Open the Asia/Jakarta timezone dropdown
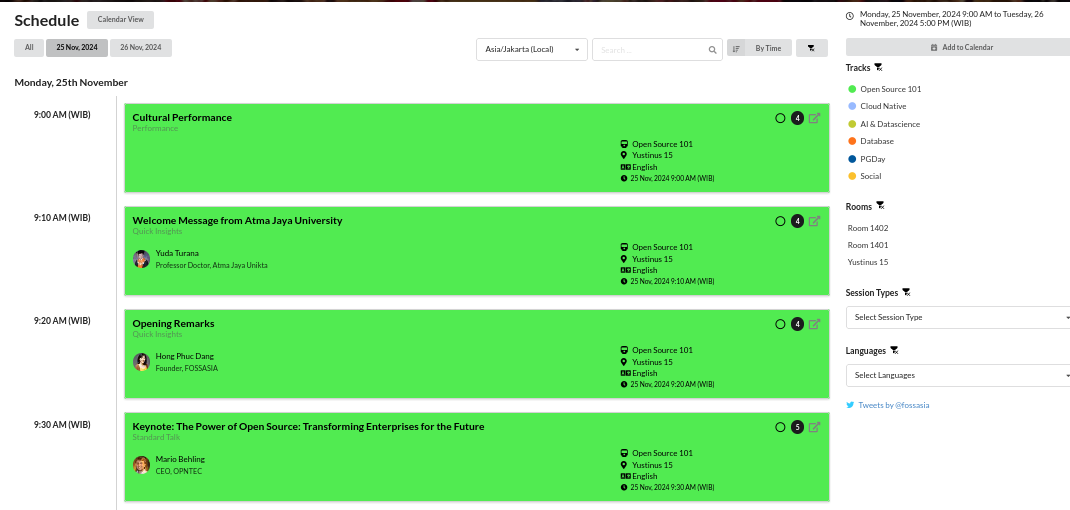The width and height of the screenshot is (1070, 510). tap(531, 49)
